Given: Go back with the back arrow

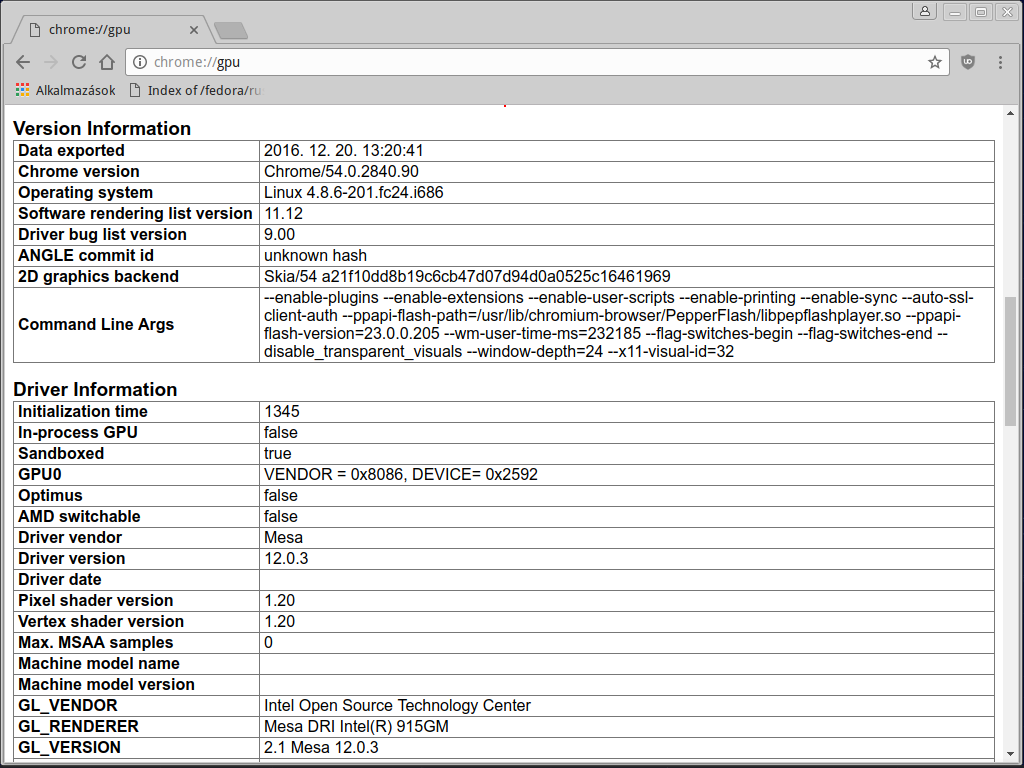Looking at the screenshot, I should tap(23, 62).
